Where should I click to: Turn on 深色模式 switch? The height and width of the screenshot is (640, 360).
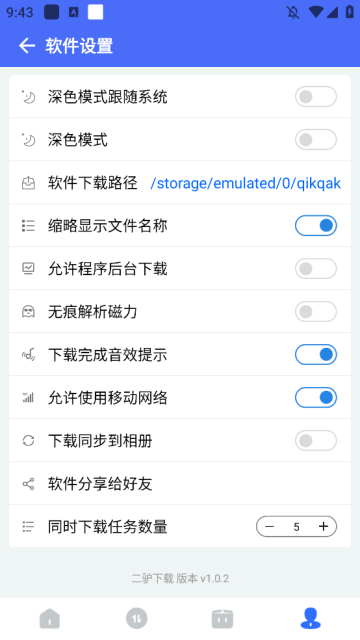tap(316, 140)
